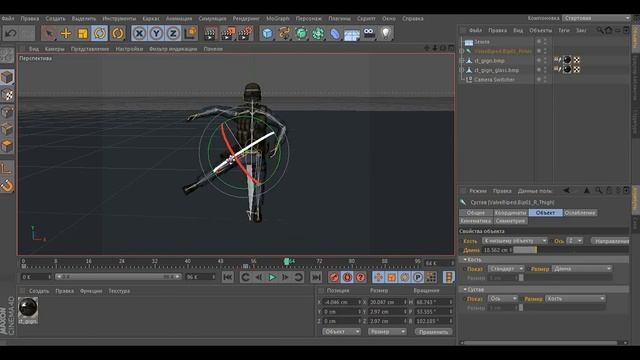The height and width of the screenshot is (360, 640).
Task: Switch to the Кинематика tab
Action: click(476, 221)
